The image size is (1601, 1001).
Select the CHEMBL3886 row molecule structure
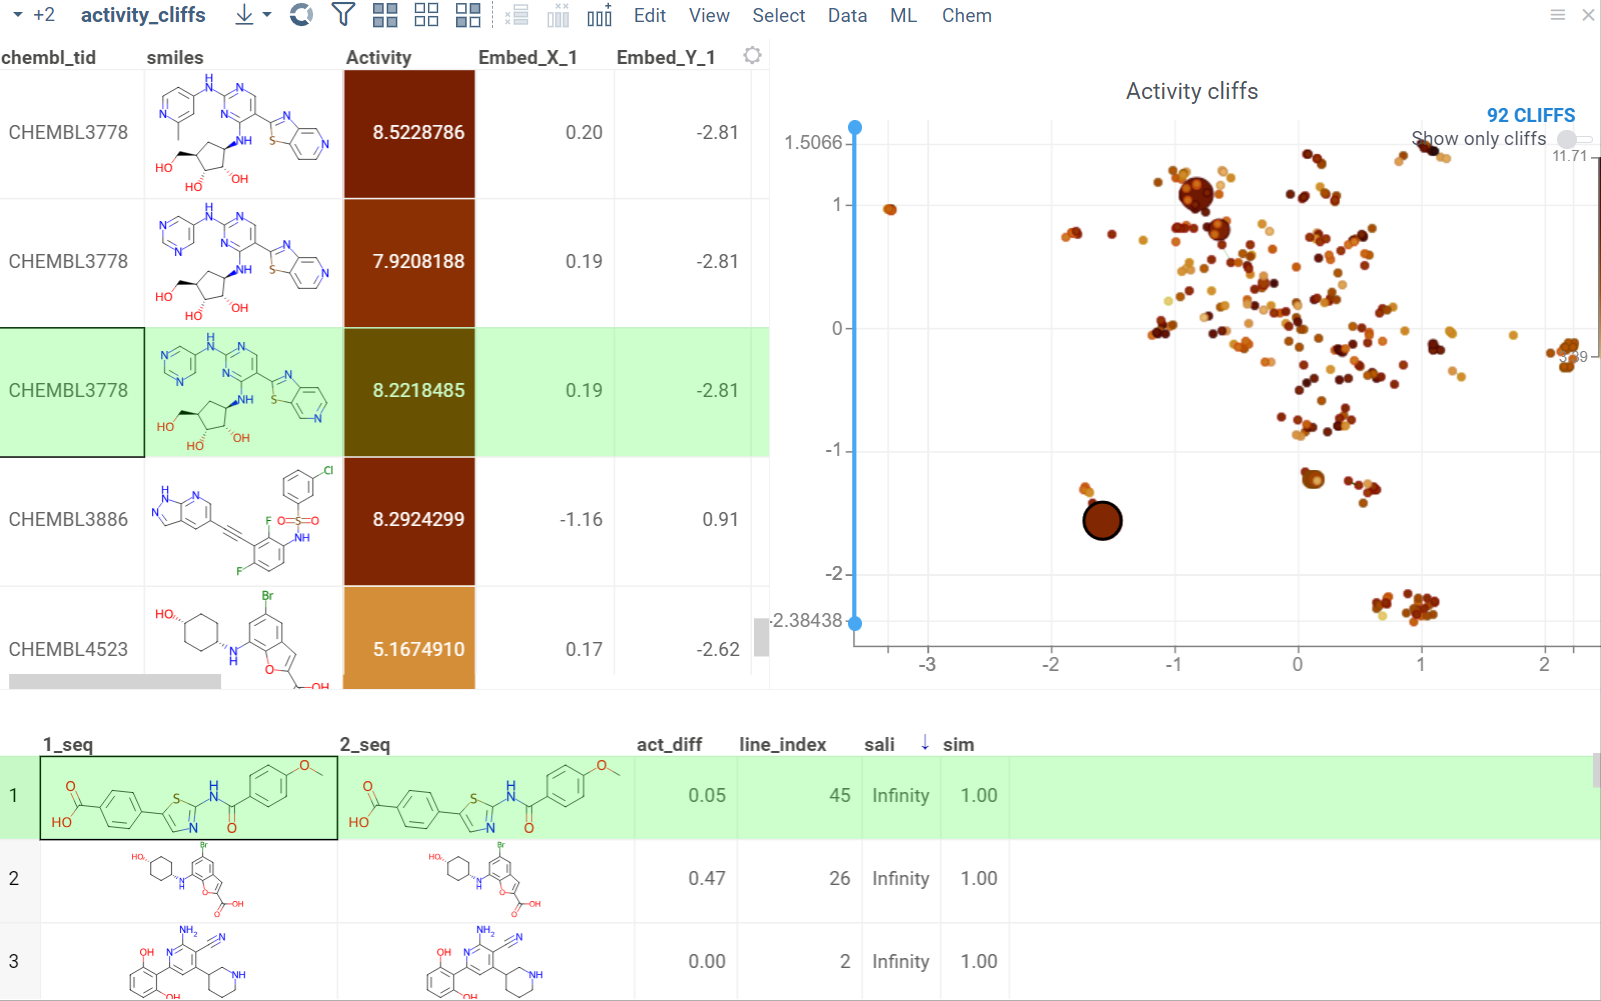tap(243, 520)
